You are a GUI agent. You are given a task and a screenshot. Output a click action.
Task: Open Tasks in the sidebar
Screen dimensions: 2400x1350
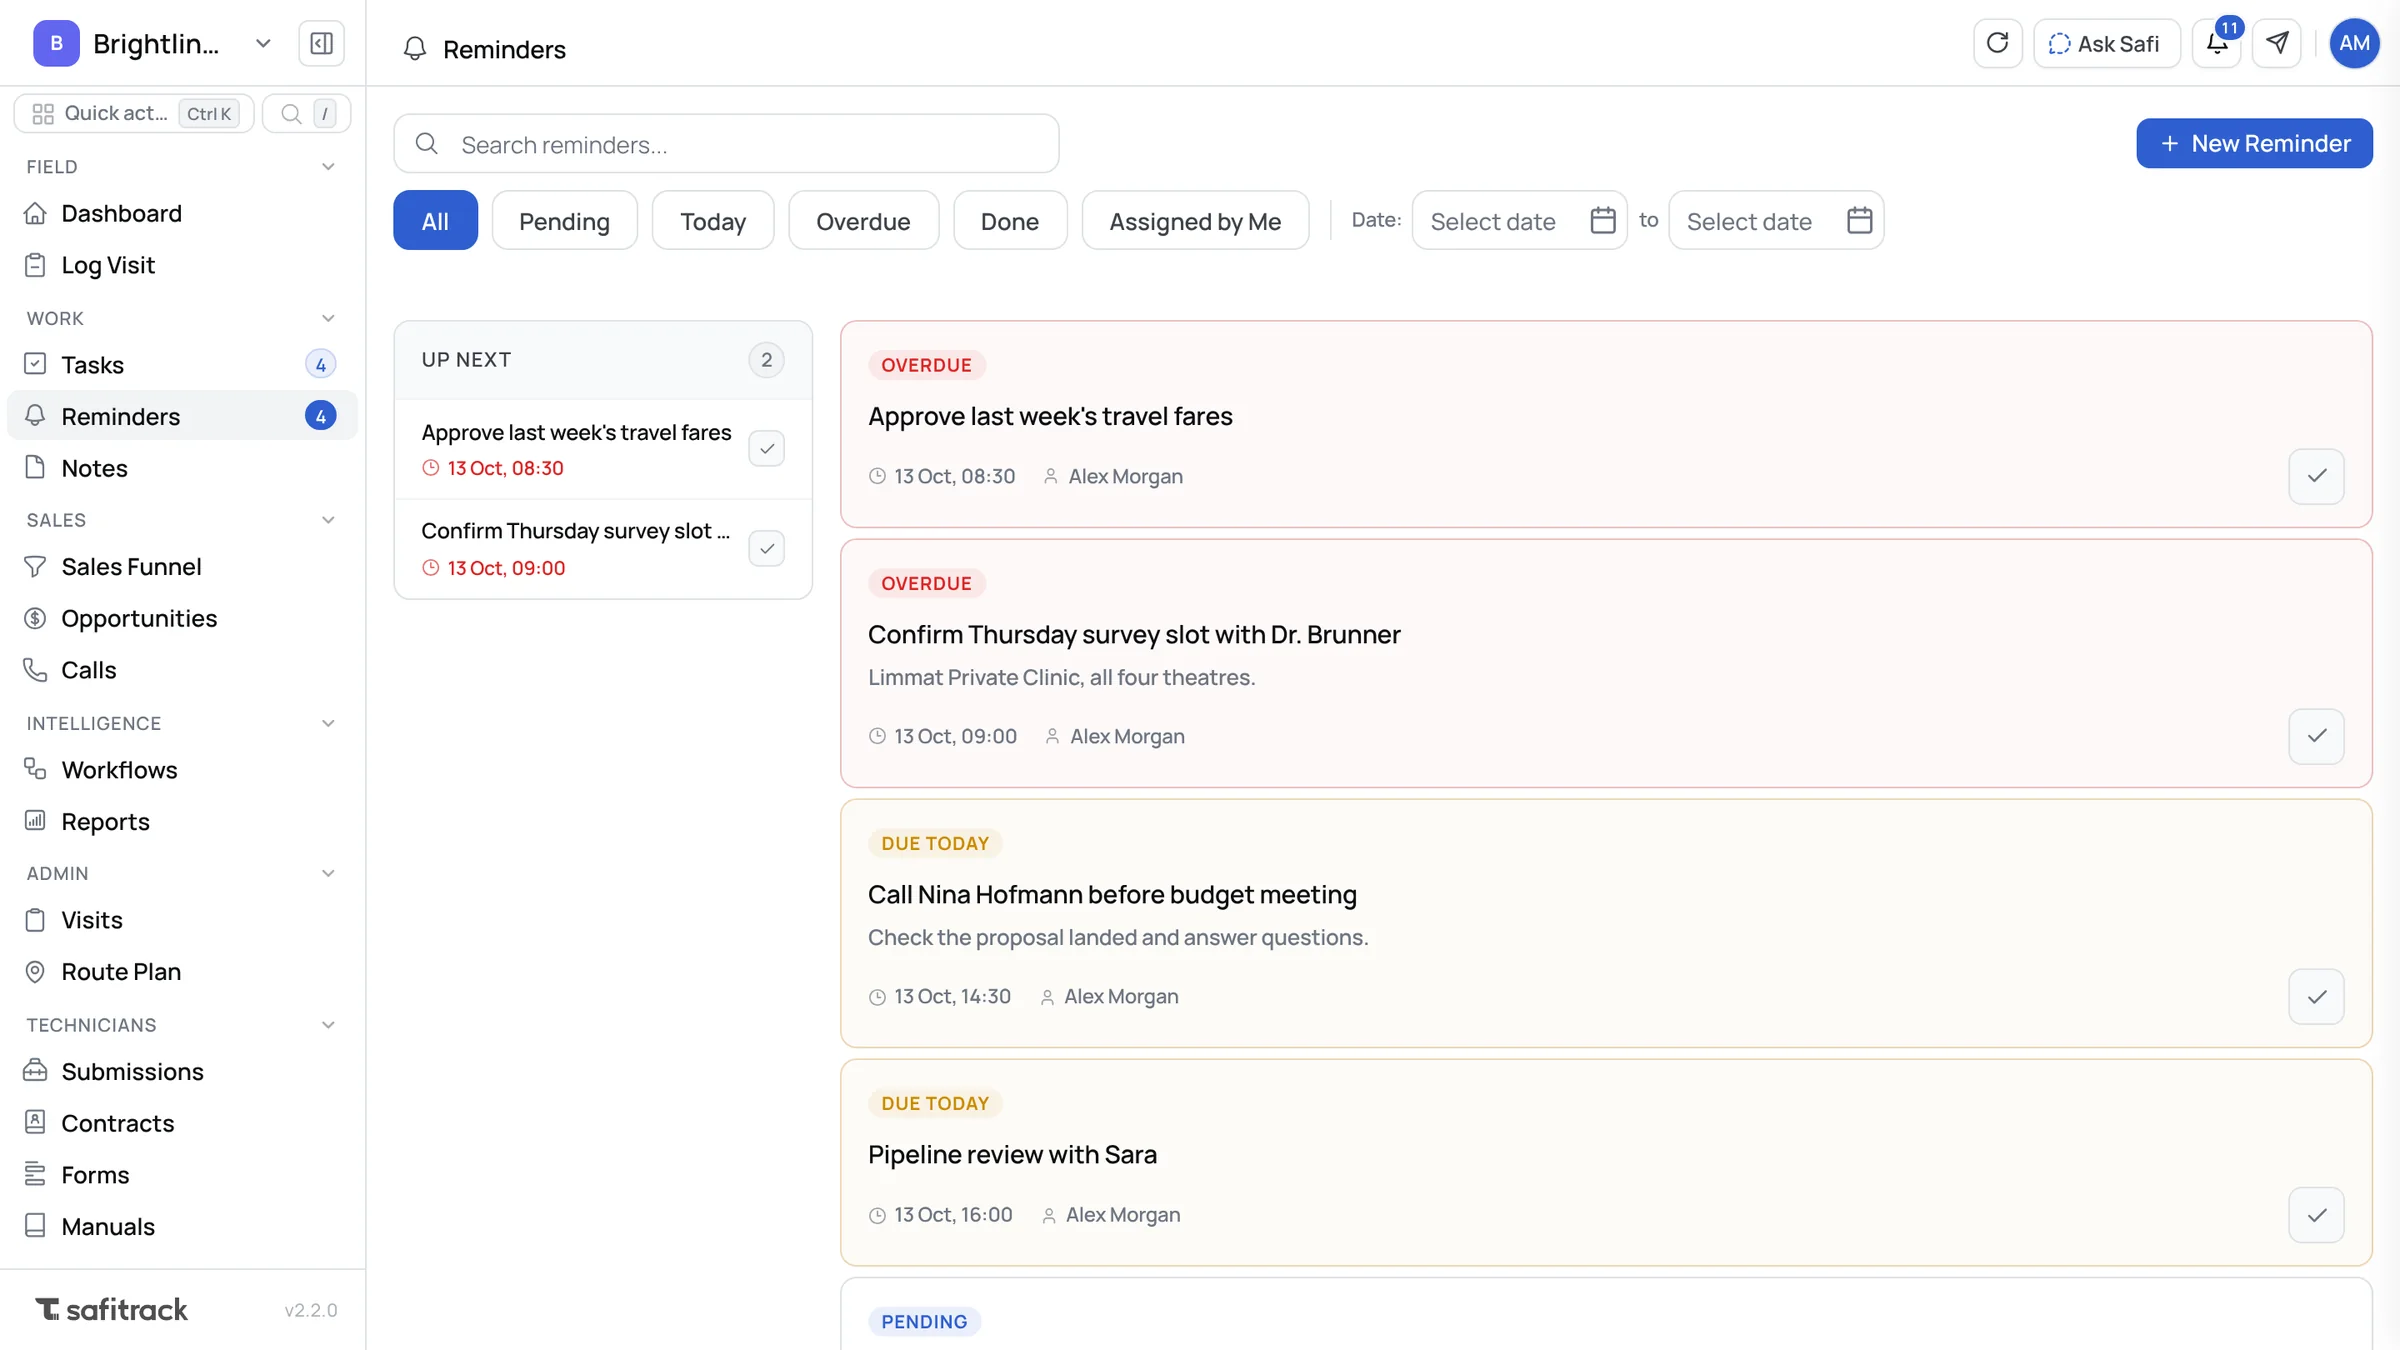click(182, 365)
